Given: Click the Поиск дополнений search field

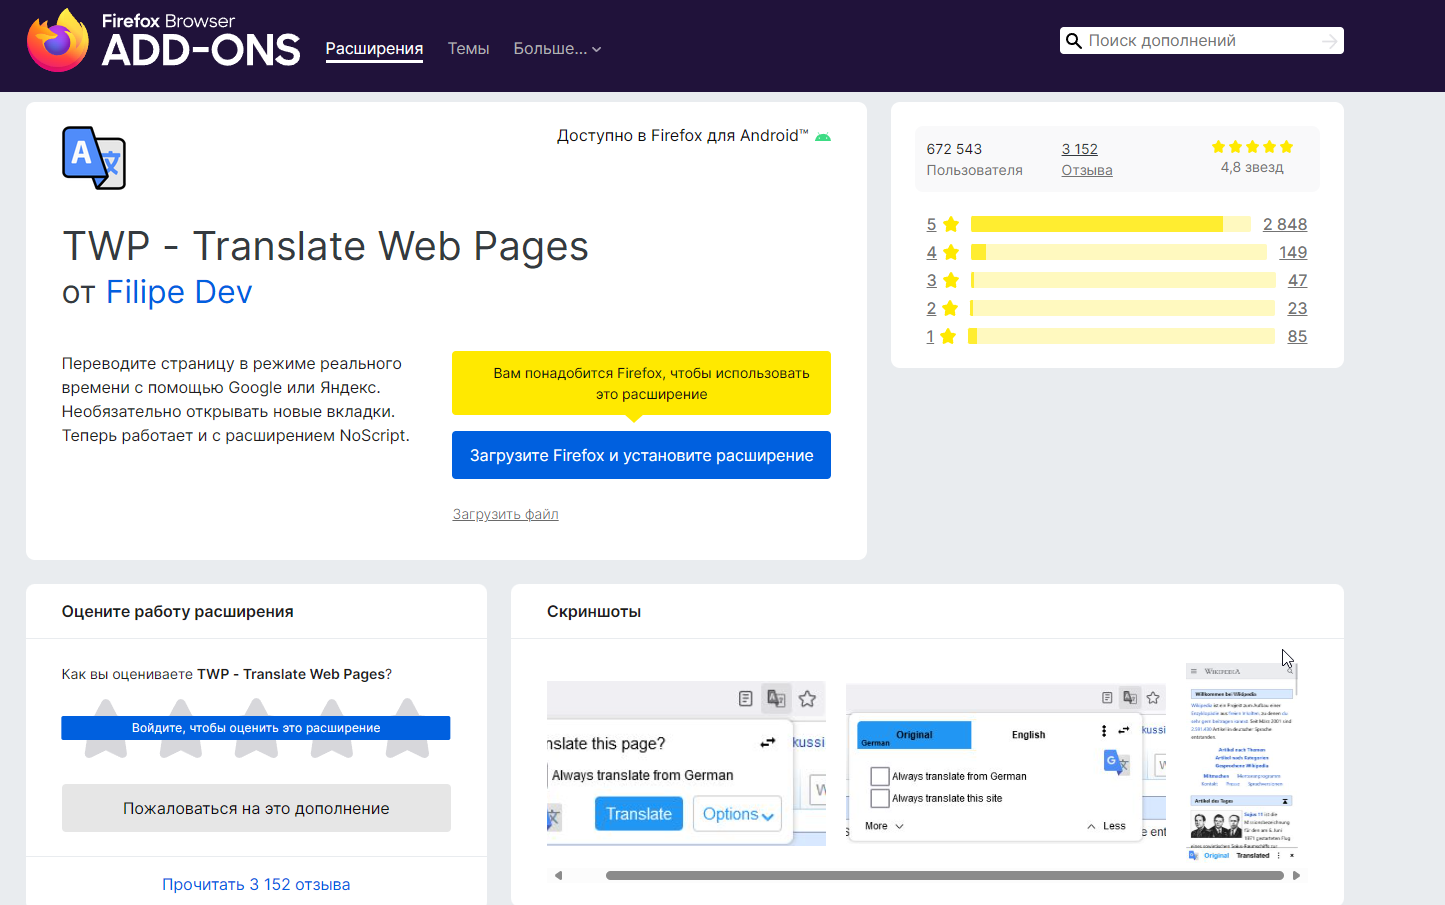Looking at the screenshot, I should point(1200,41).
